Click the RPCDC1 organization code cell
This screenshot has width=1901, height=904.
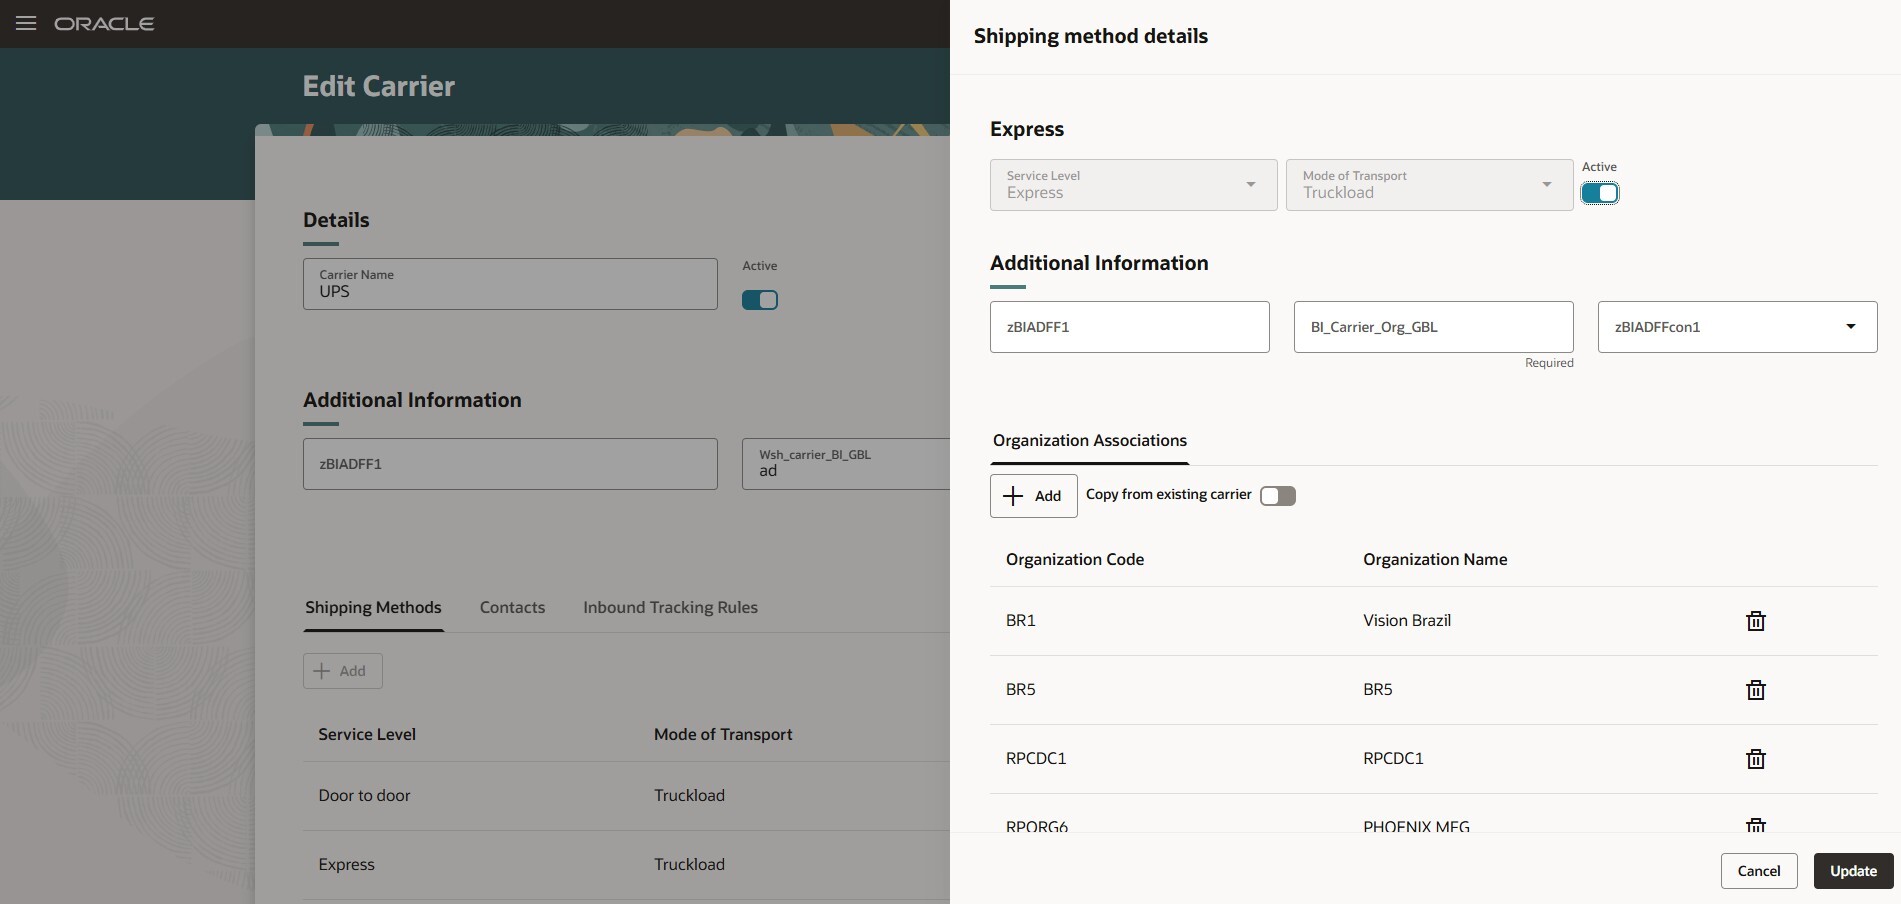(x=1035, y=759)
